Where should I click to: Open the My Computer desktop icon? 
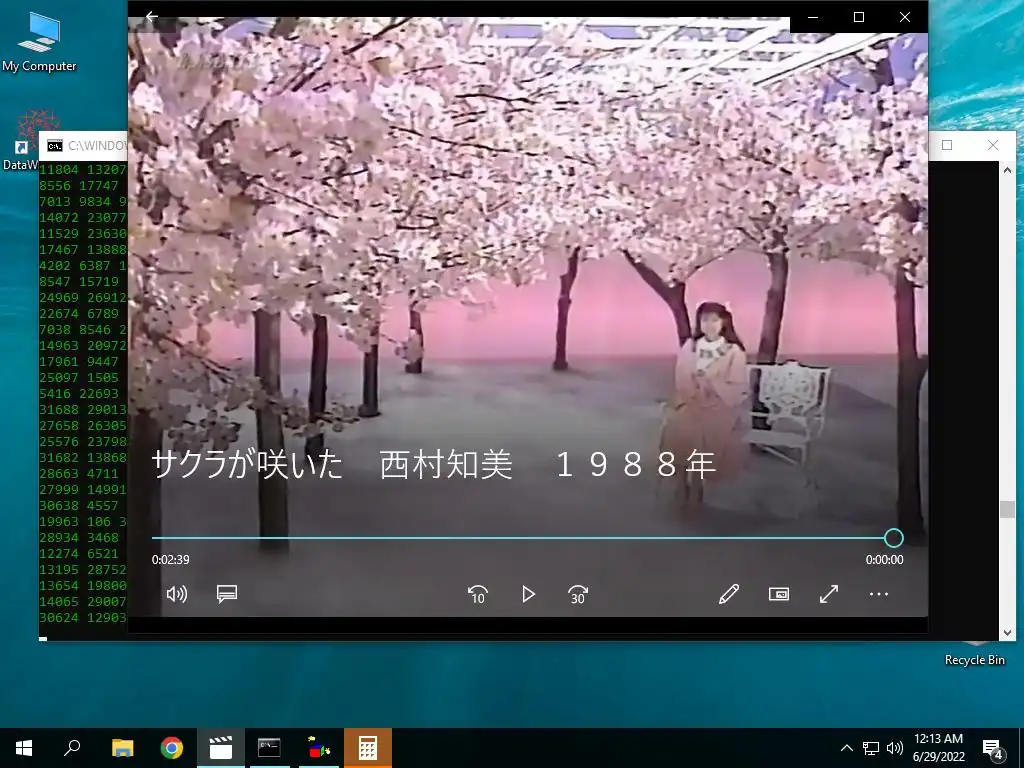pos(39,42)
